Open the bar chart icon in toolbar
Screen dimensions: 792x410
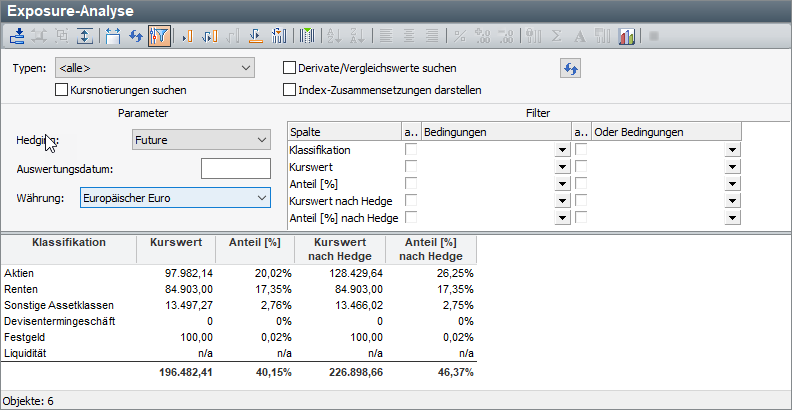[x=627, y=36]
